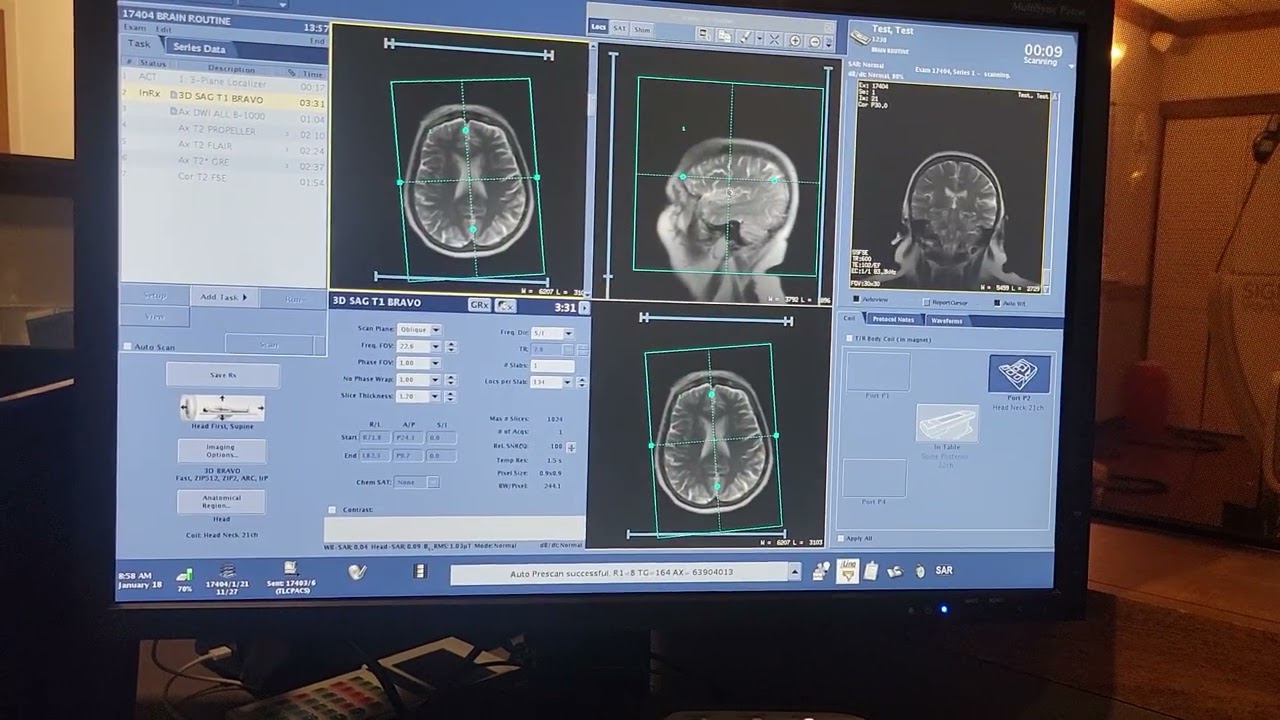Expand the status message history arrow
The height and width of the screenshot is (720, 1280).
pos(795,572)
